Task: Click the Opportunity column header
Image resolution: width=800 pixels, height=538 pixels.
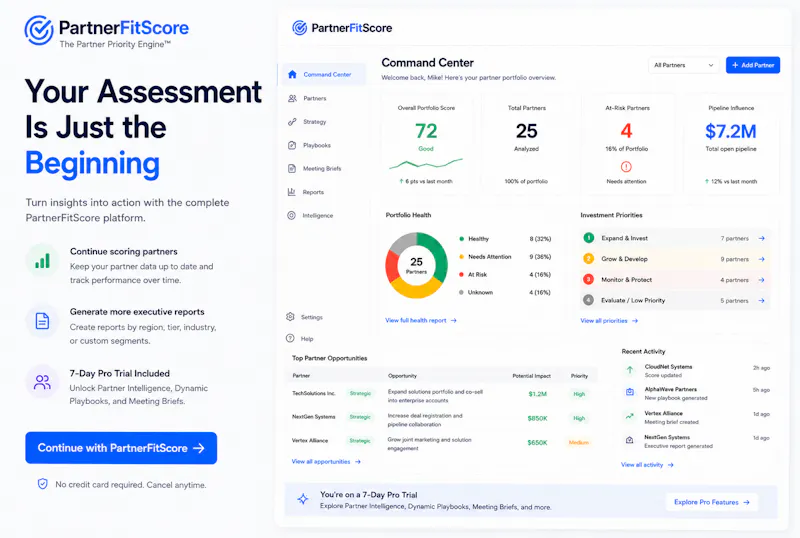Action: tap(402, 376)
